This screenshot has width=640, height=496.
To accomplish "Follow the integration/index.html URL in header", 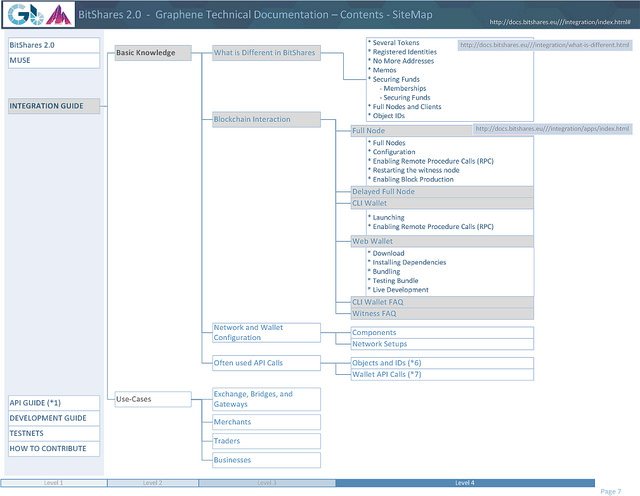I will pos(560,22).
